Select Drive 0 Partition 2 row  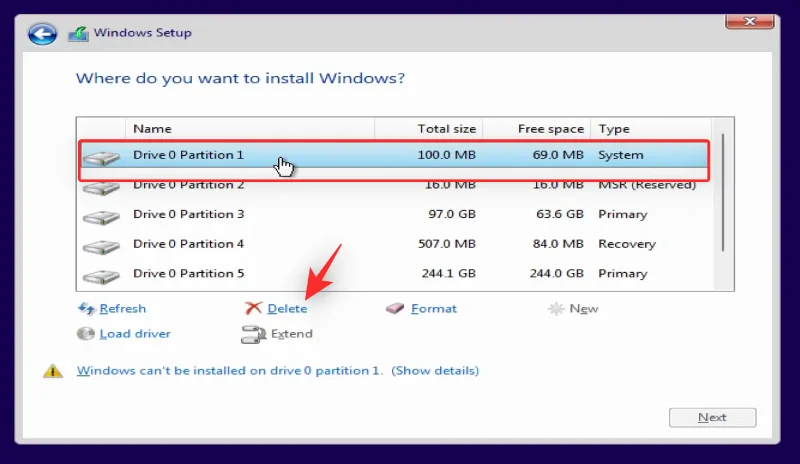click(x=393, y=185)
